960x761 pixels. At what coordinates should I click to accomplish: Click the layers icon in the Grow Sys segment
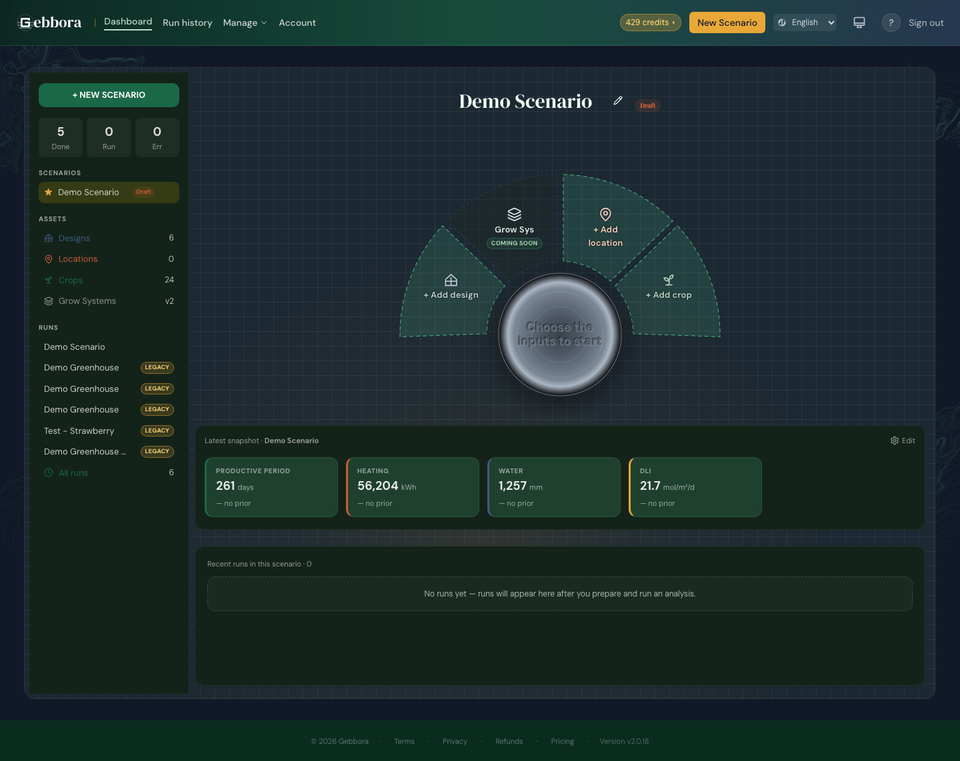[514, 214]
